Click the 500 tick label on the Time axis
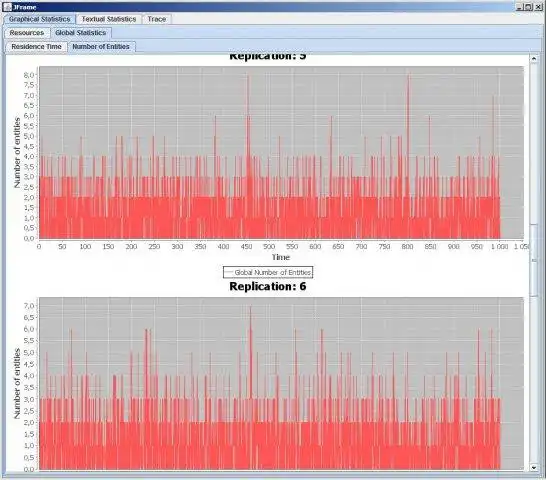The height and width of the screenshot is (480, 546). tap(269, 247)
